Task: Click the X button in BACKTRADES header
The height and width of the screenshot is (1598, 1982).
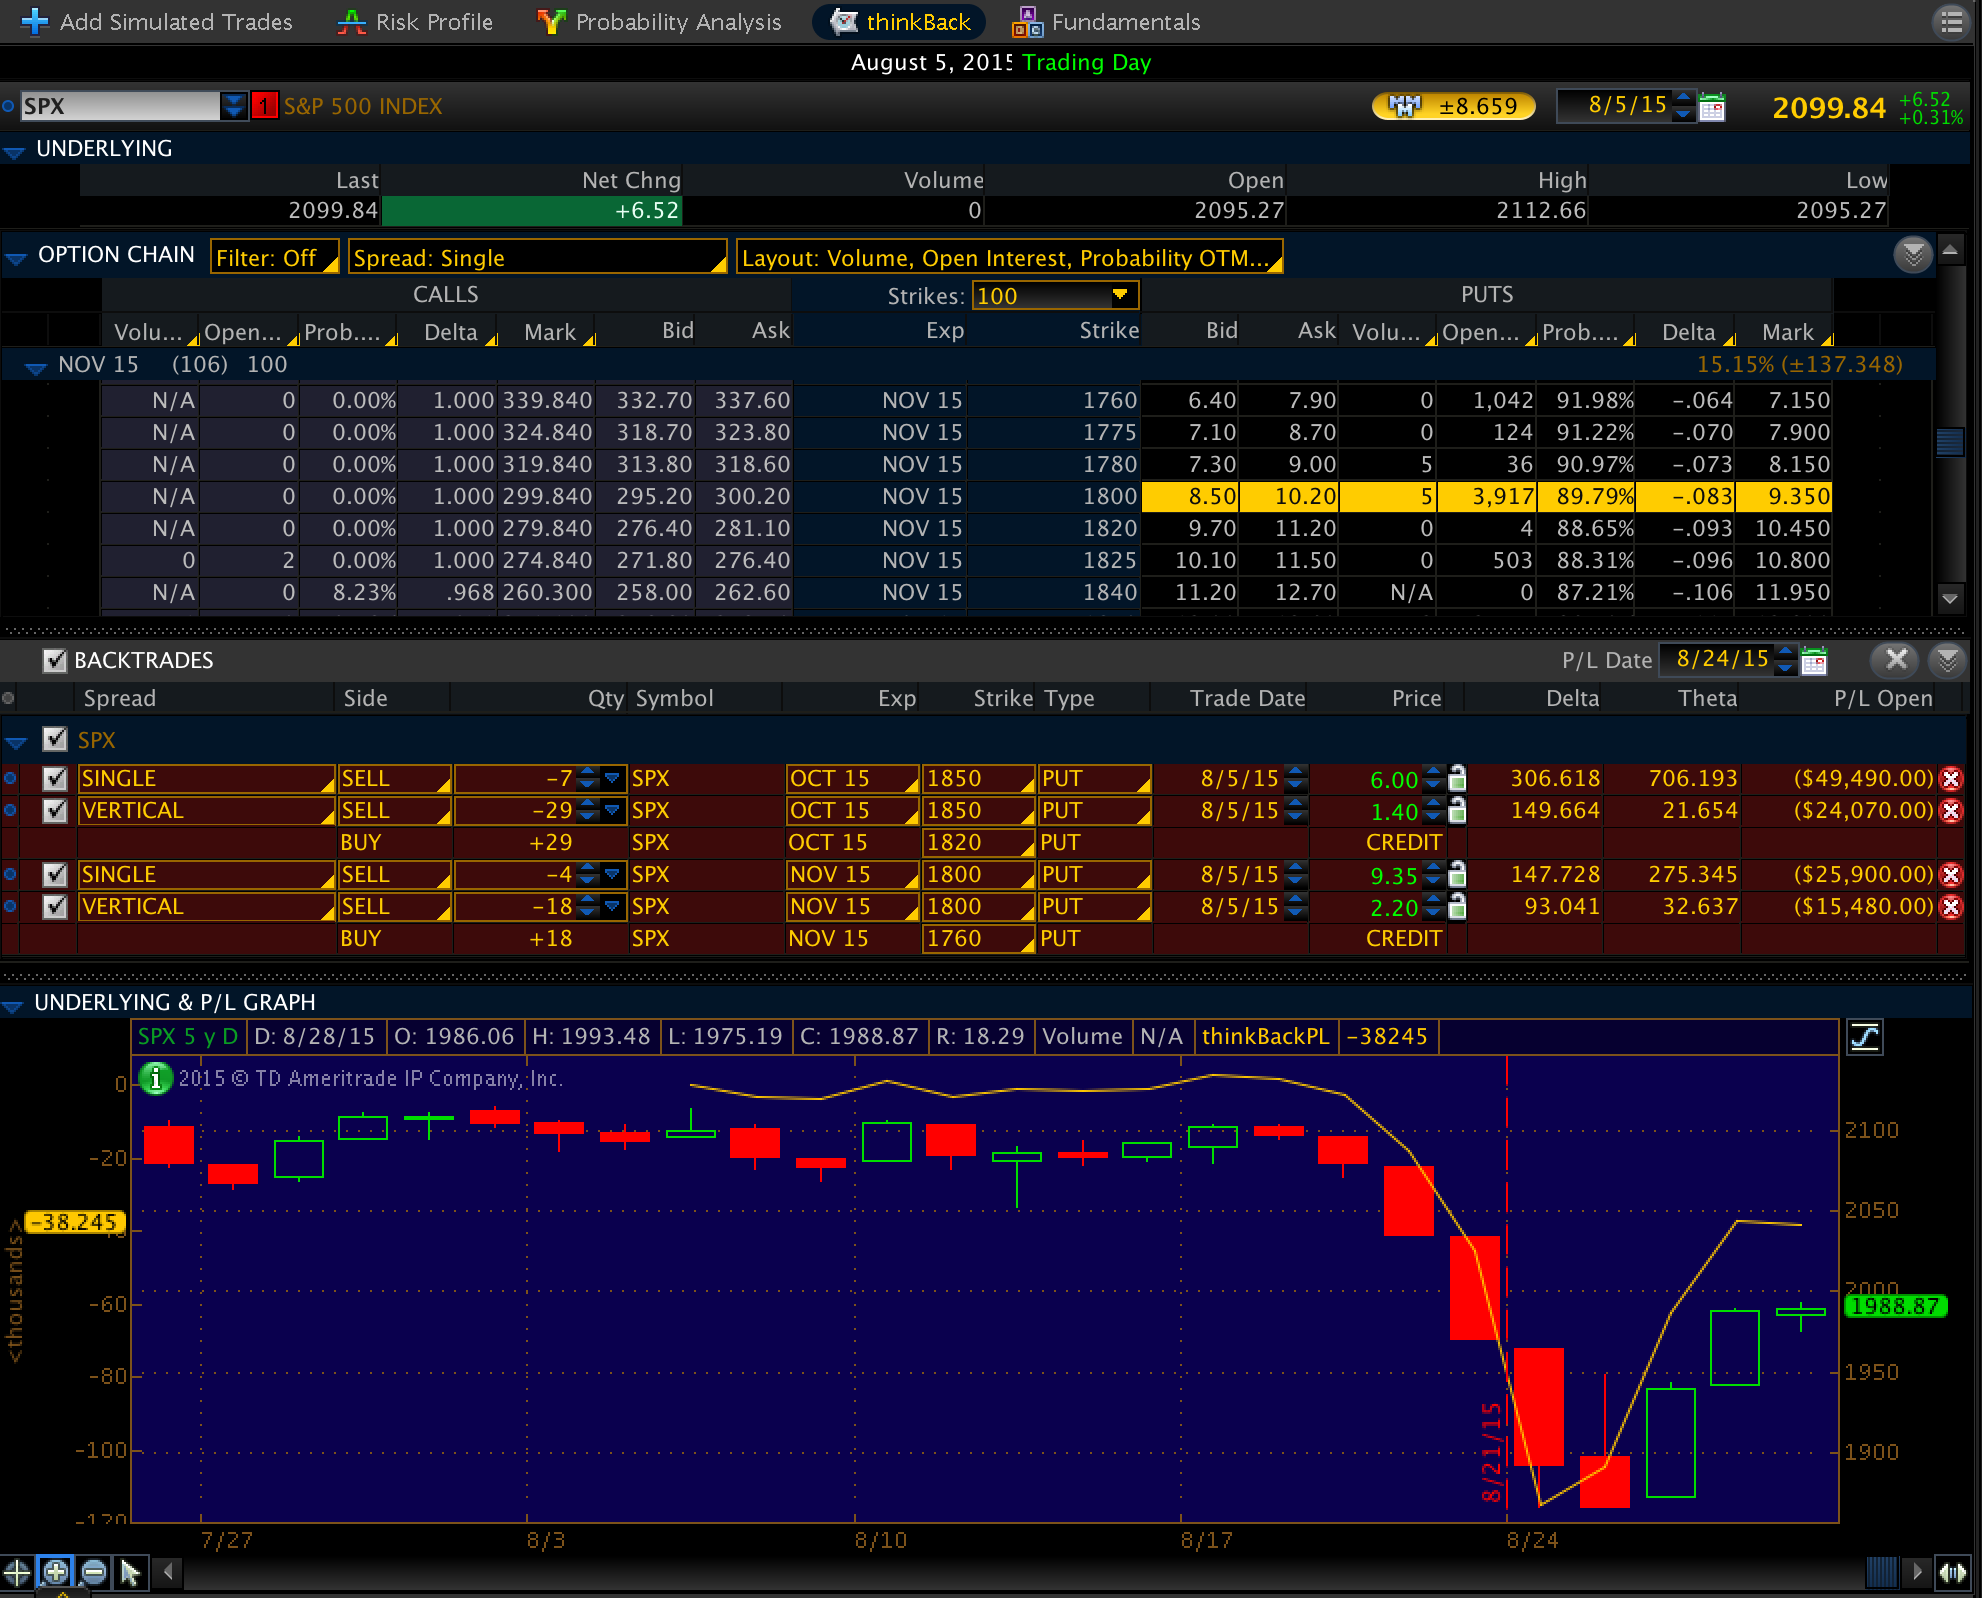Action: pyautogui.click(x=1895, y=659)
